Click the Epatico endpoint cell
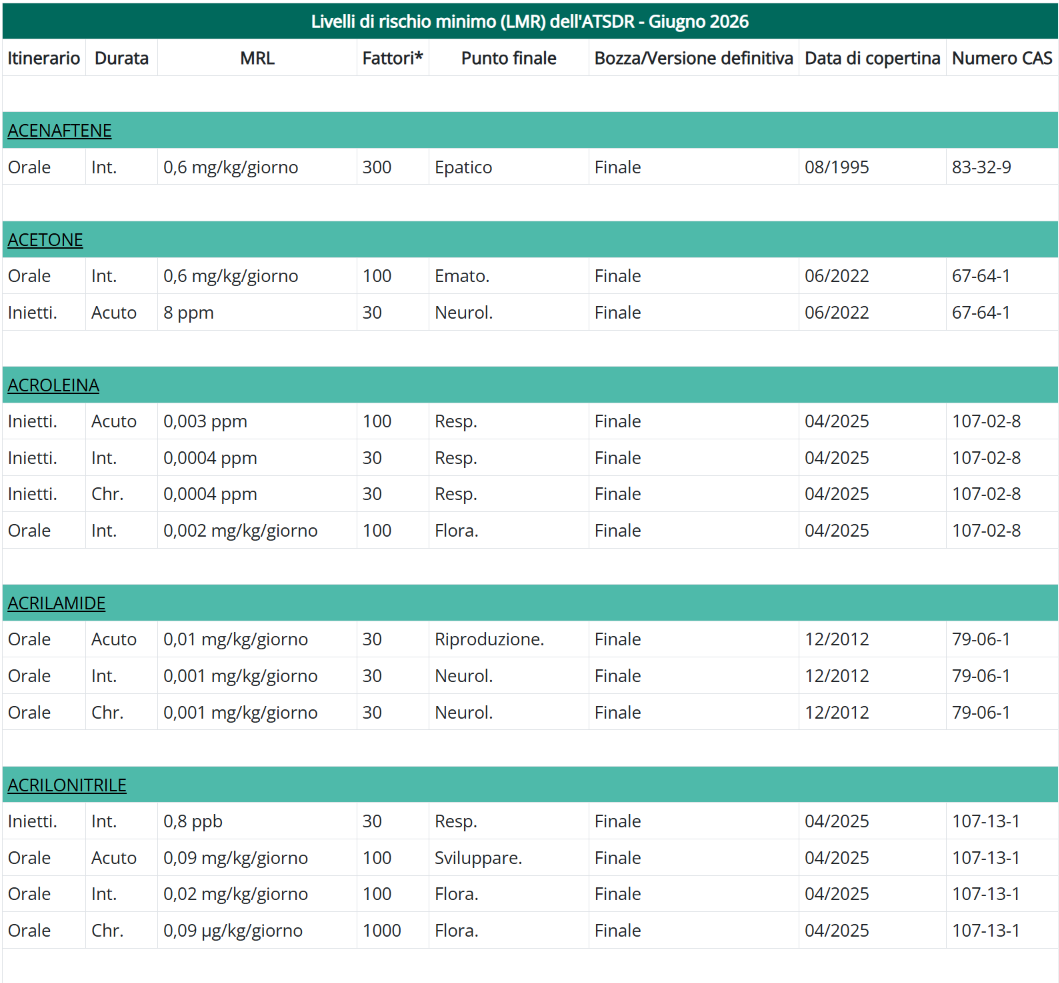This screenshot has width=1059, height=983. (x=463, y=167)
